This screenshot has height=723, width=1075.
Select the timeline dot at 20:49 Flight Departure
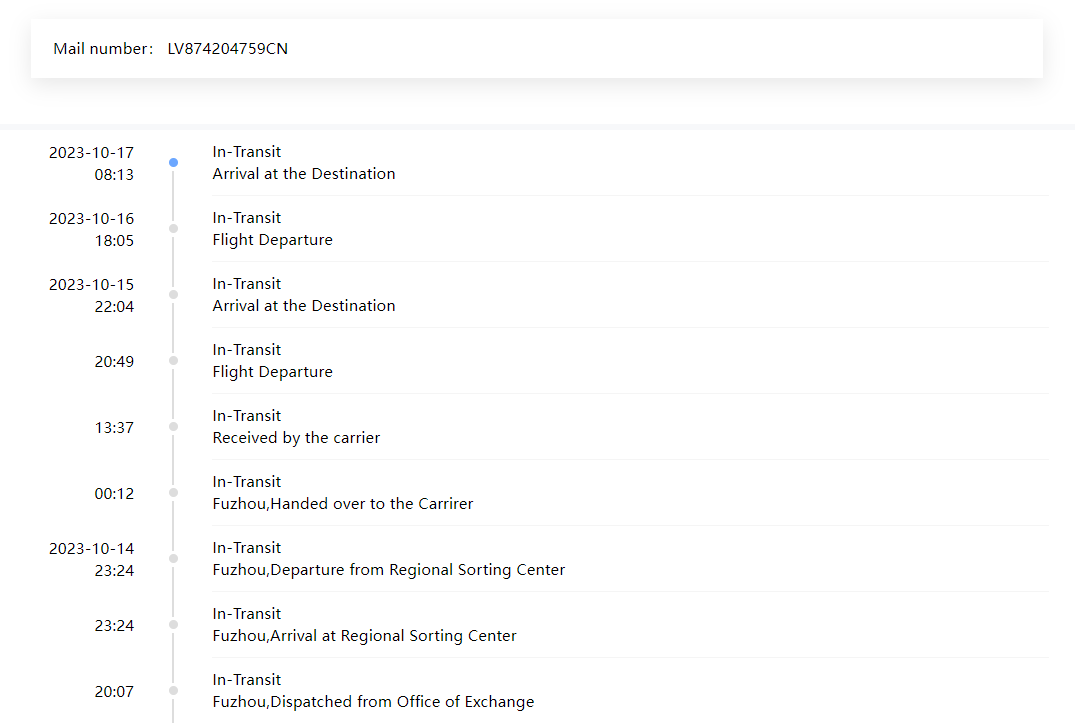(173, 360)
